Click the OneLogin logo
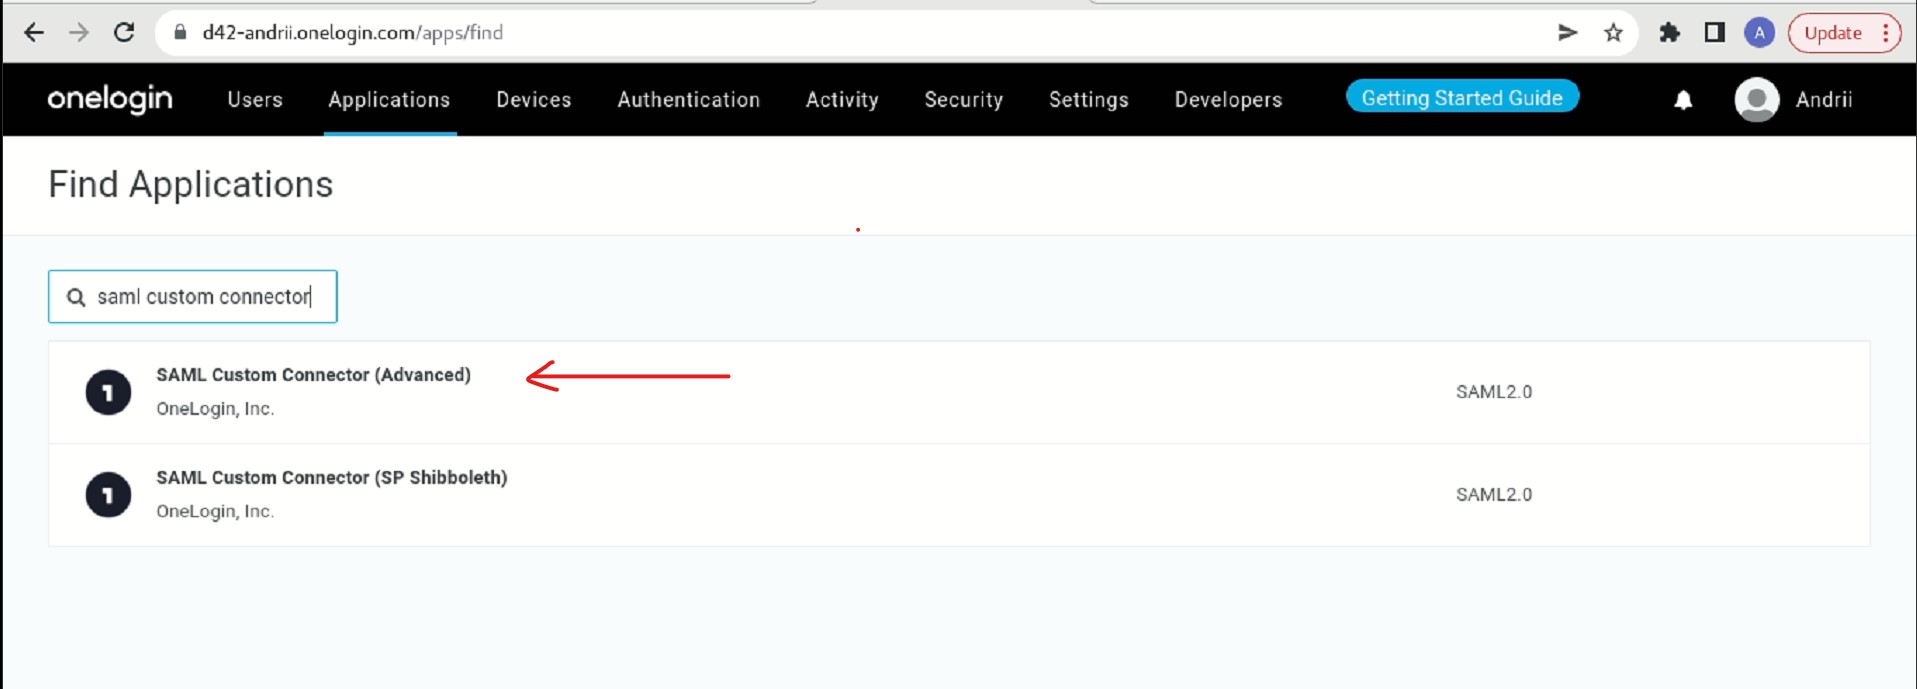This screenshot has width=1917, height=689. (x=110, y=99)
